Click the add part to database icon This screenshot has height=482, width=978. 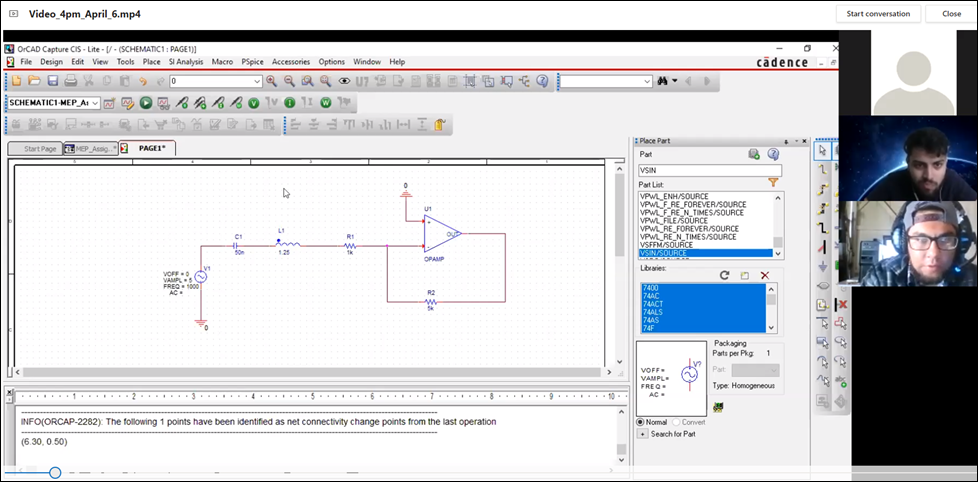pyautogui.click(x=753, y=154)
